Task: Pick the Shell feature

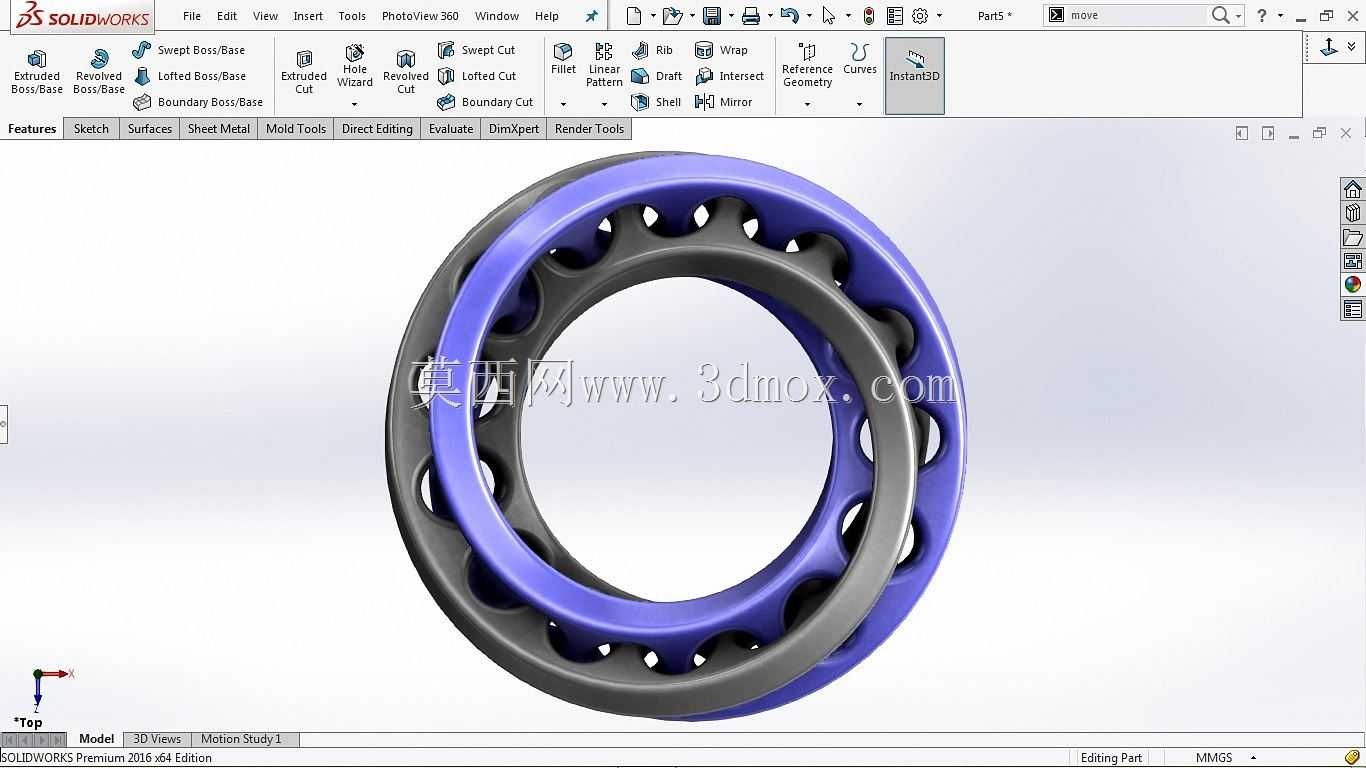Action: [657, 102]
